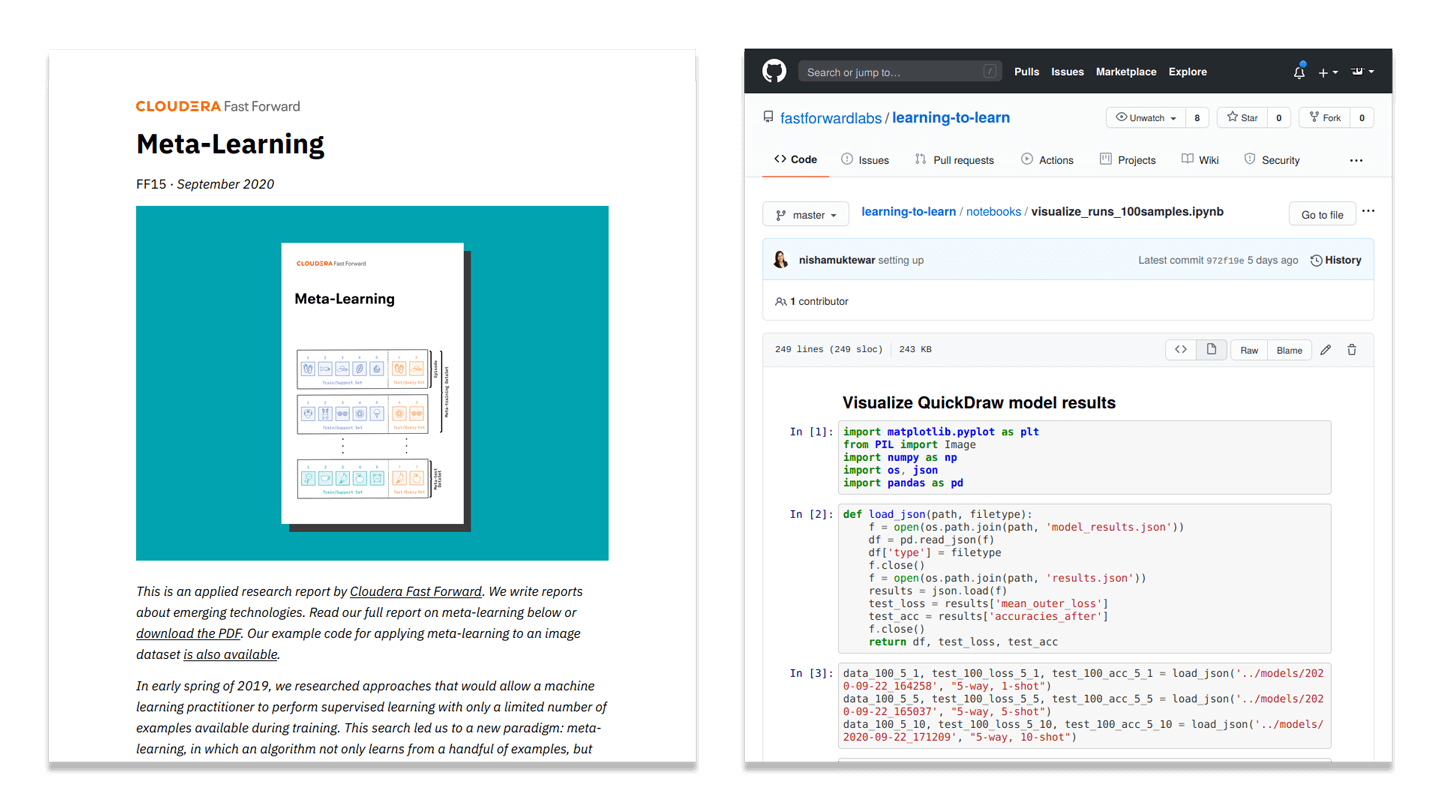Open the user avatar menu
1440x810 pixels.
[x=1363, y=72]
